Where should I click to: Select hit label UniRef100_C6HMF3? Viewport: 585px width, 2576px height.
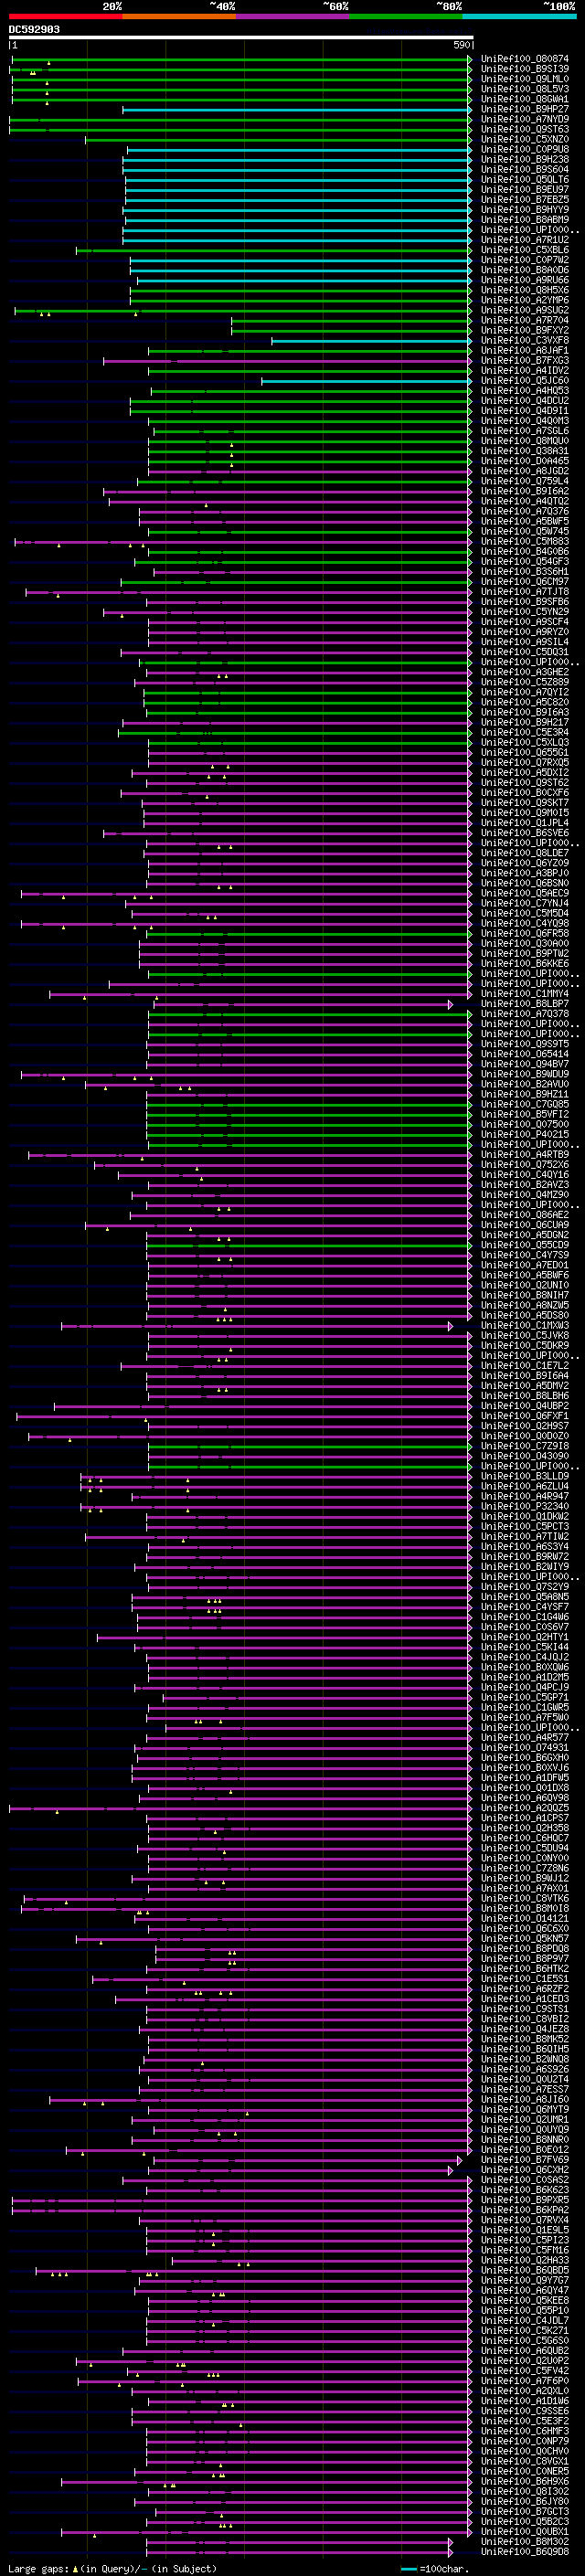point(525,2431)
